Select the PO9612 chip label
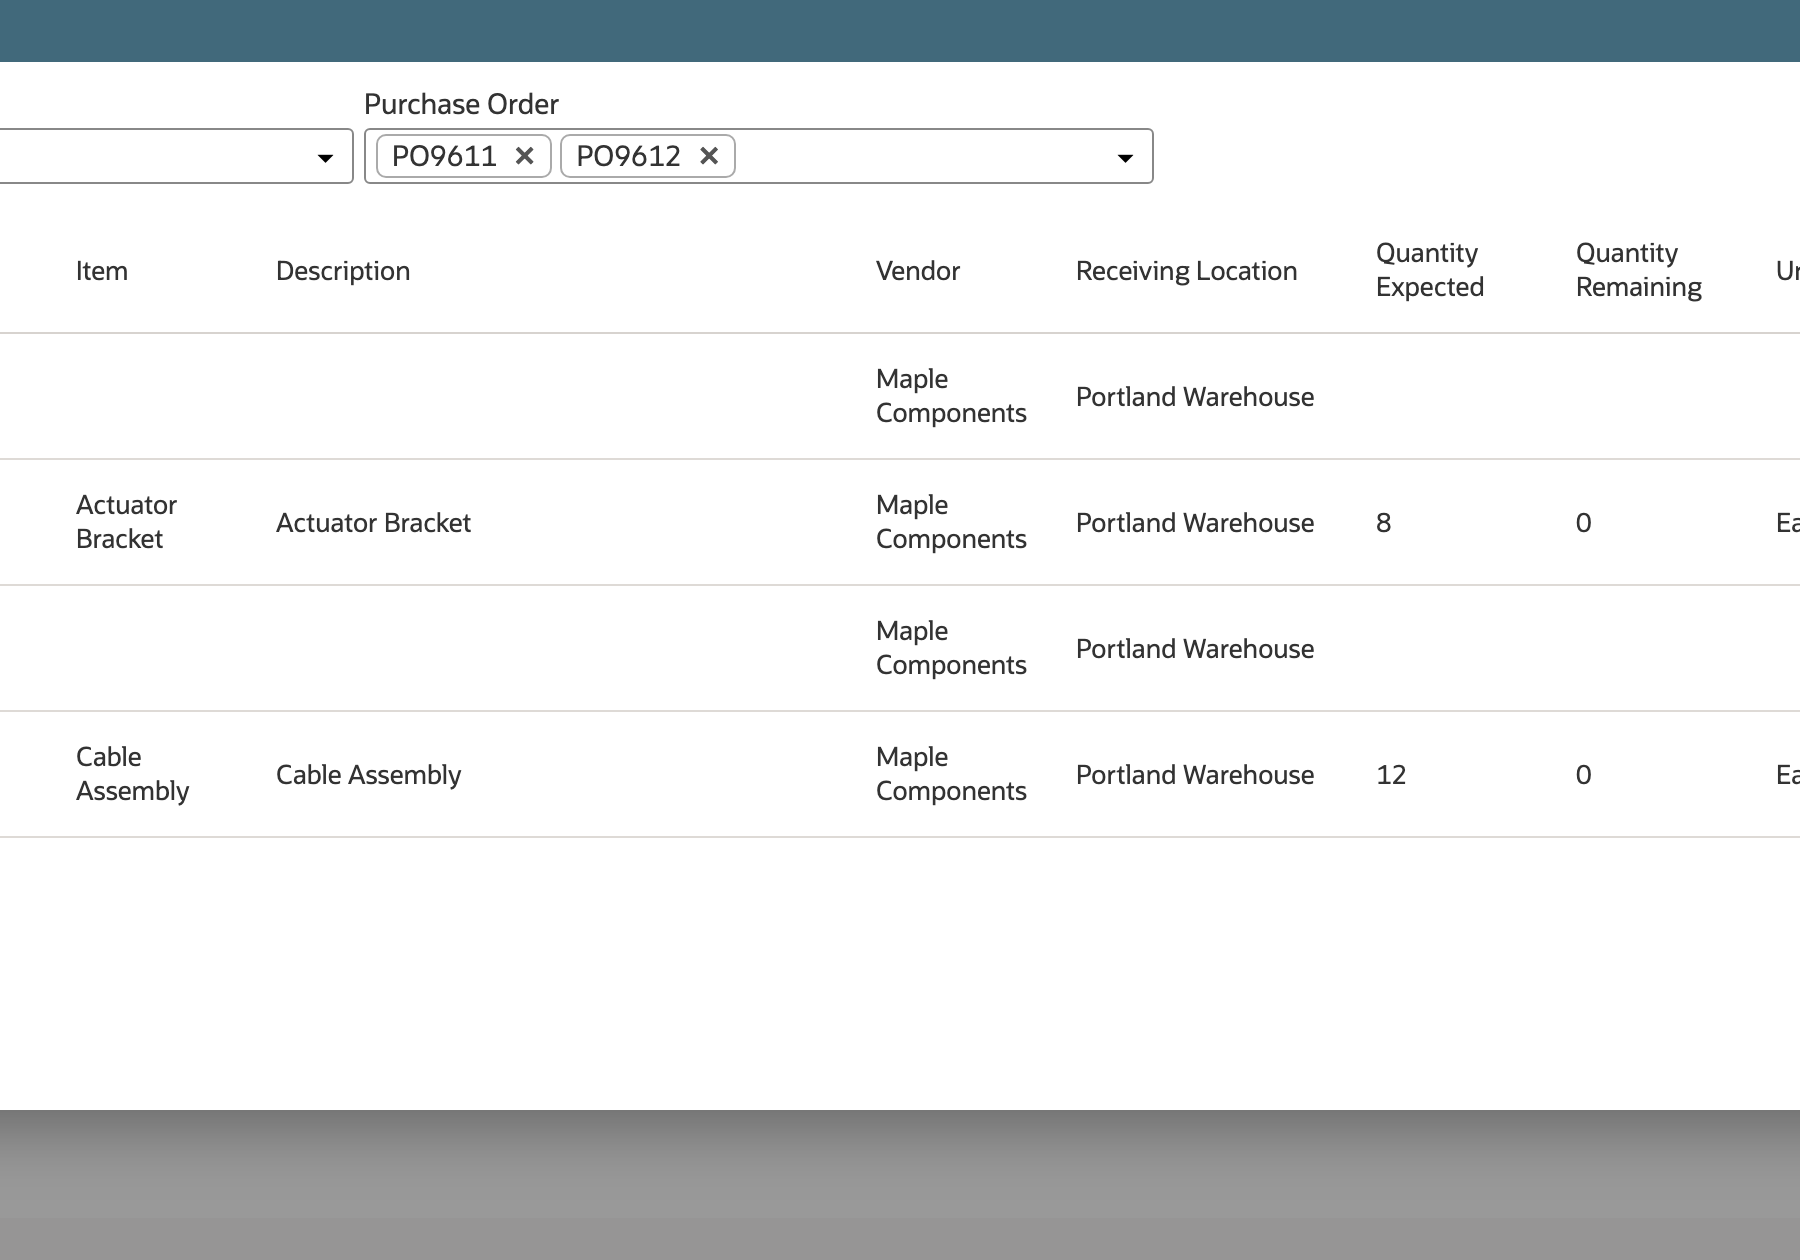Image resolution: width=1800 pixels, height=1260 pixels. pyautogui.click(x=628, y=156)
